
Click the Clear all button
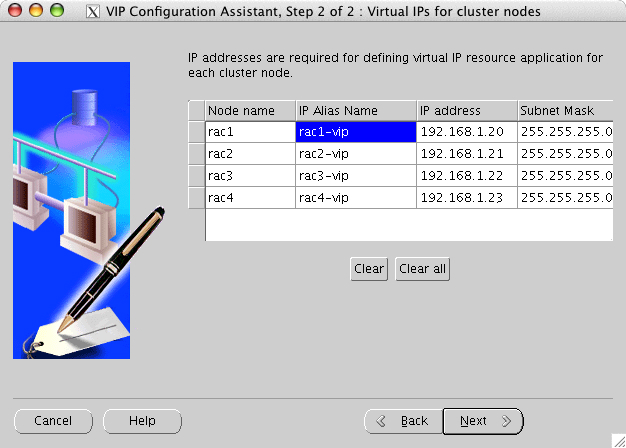pyautogui.click(x=422, y=268)
